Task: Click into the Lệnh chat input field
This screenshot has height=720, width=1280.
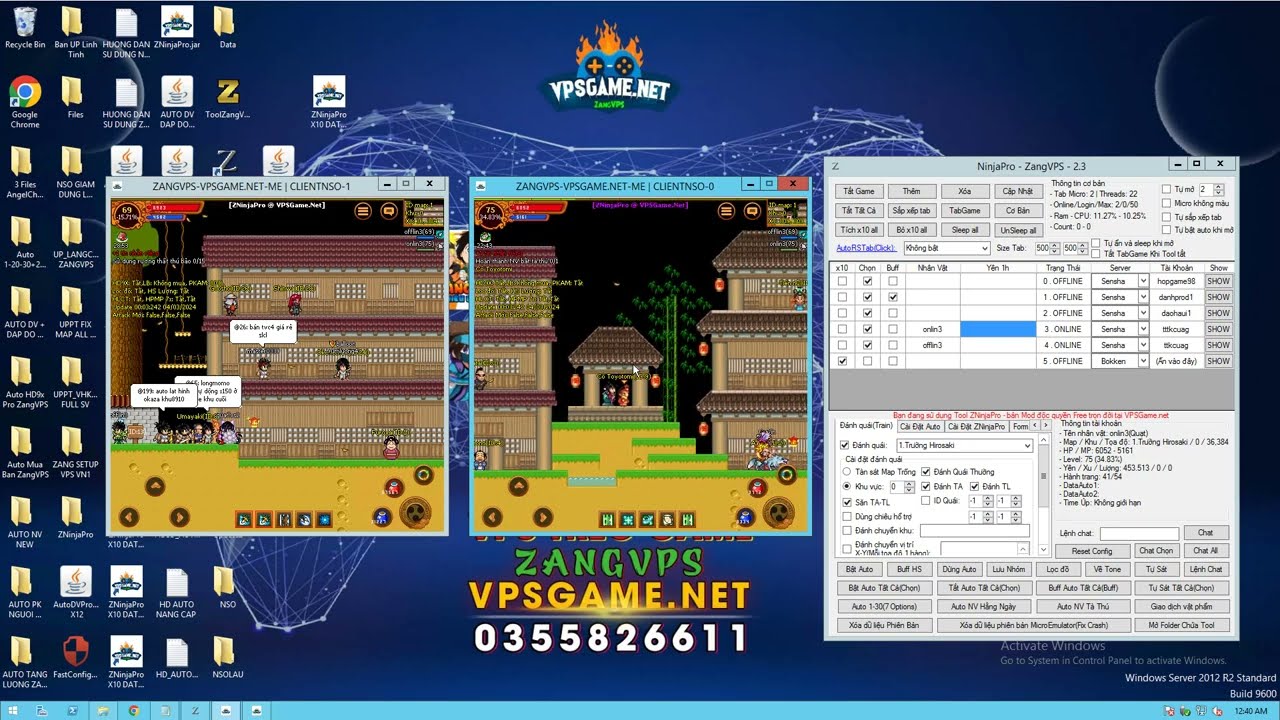Action: click(1139, 534)
